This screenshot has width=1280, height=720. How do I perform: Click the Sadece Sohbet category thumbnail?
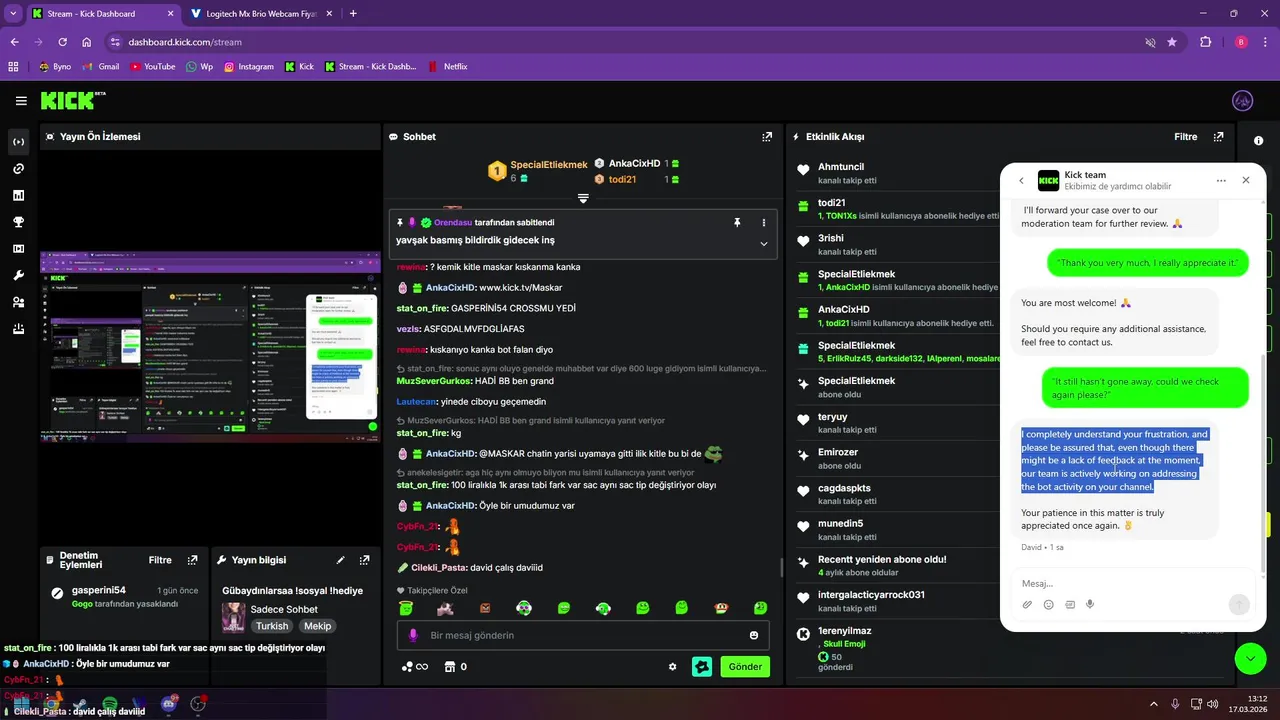point(233,617)
